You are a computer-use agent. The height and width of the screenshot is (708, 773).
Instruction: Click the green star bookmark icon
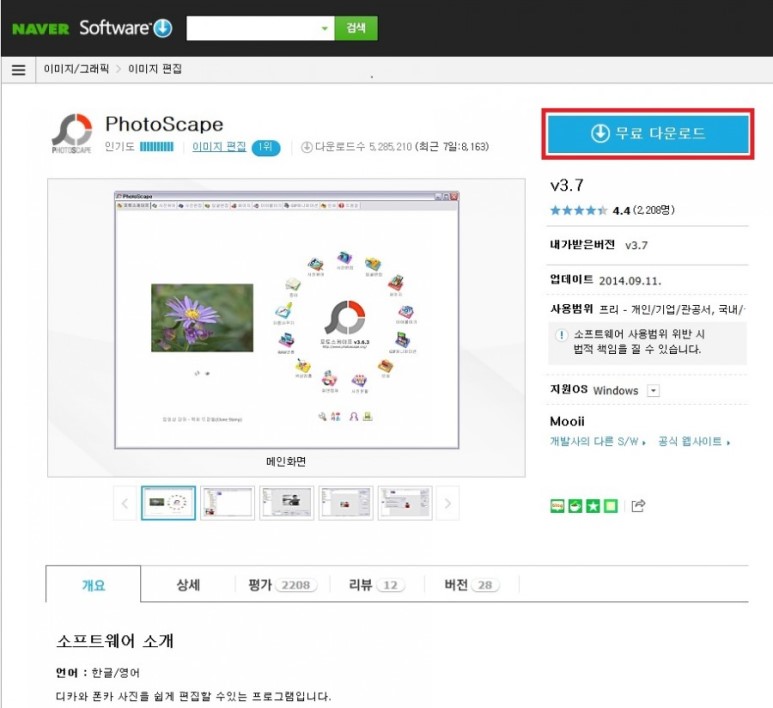pos(593,506)
